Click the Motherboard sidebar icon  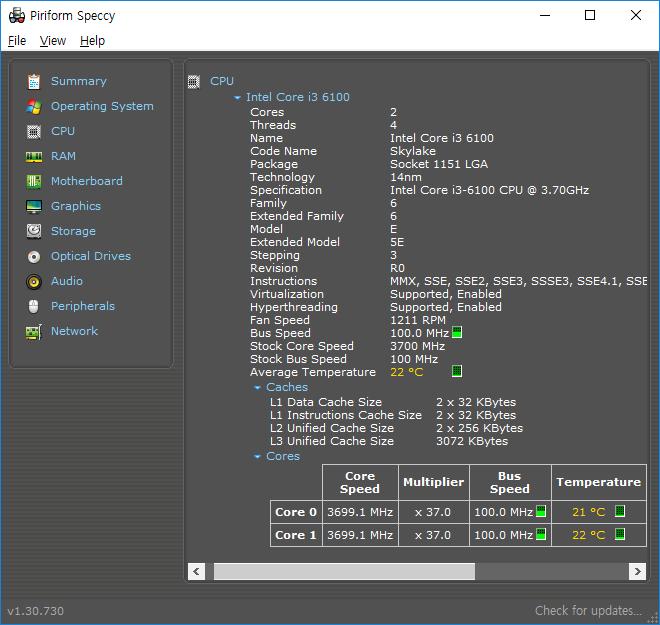[x=34, y=181]
